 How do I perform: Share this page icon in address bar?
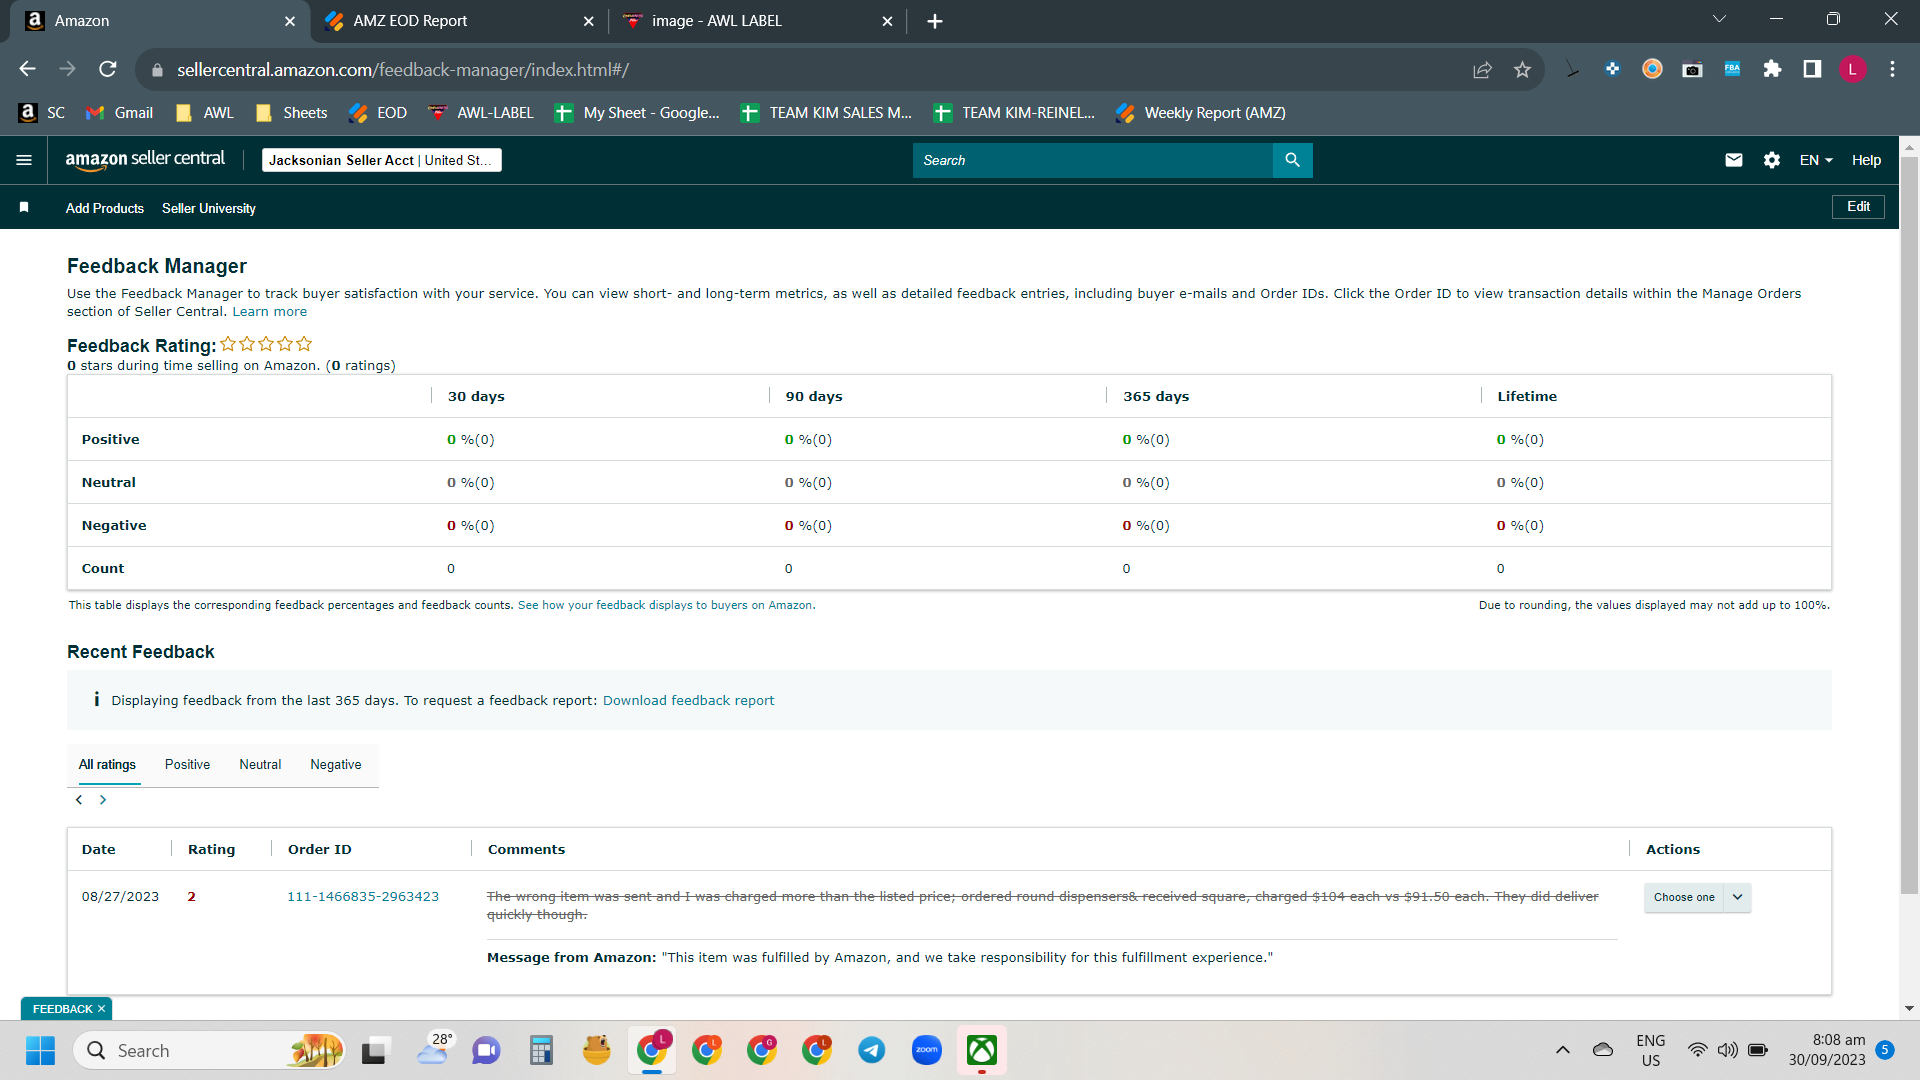click(x=1482, y=69)
